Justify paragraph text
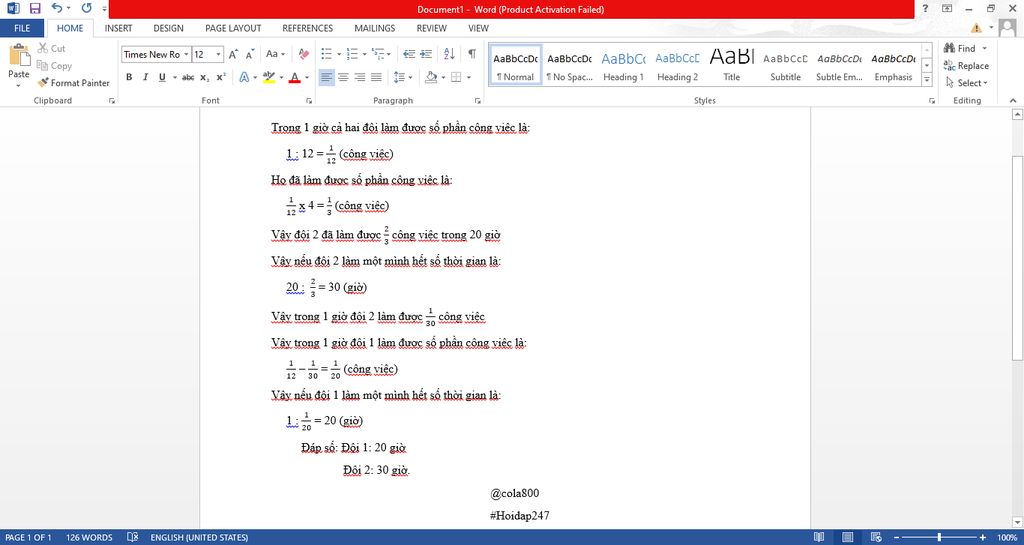 point(376,77)
